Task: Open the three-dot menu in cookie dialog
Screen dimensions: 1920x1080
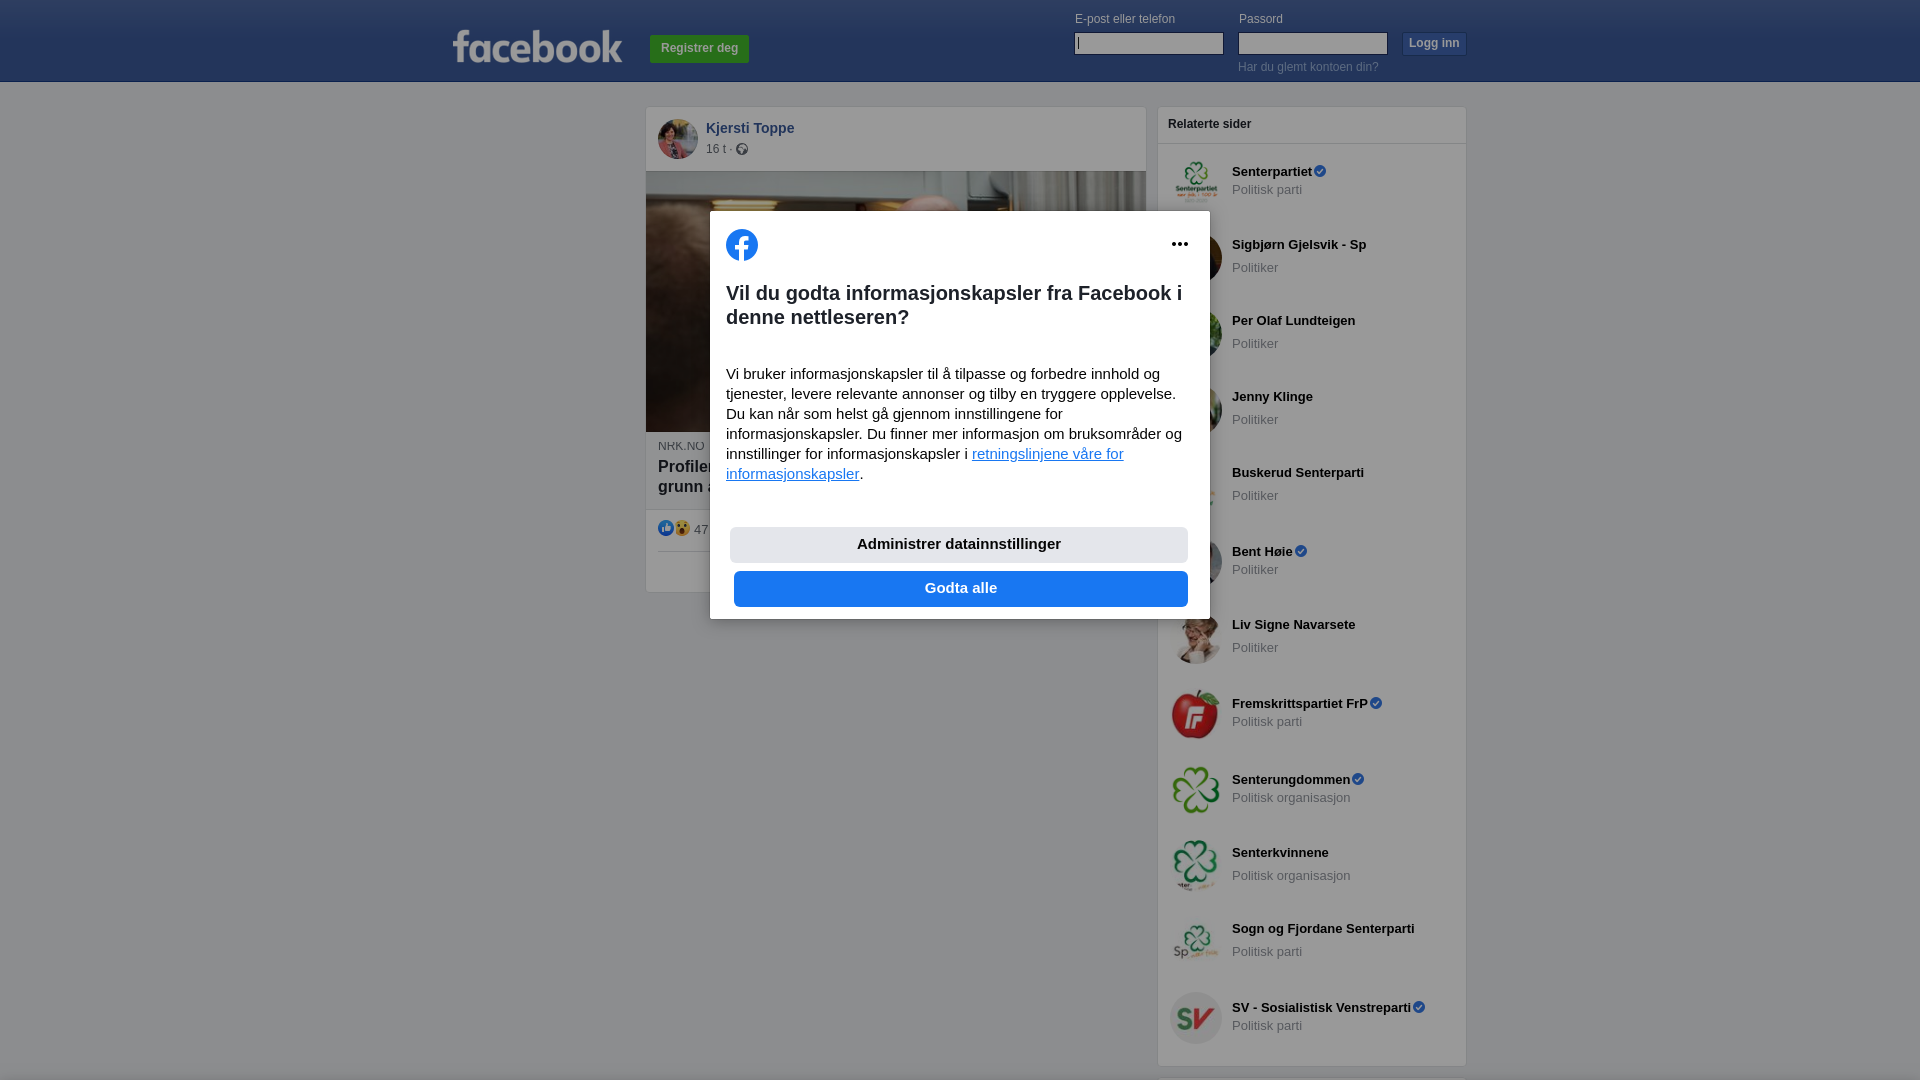Action: (1180, 244)
